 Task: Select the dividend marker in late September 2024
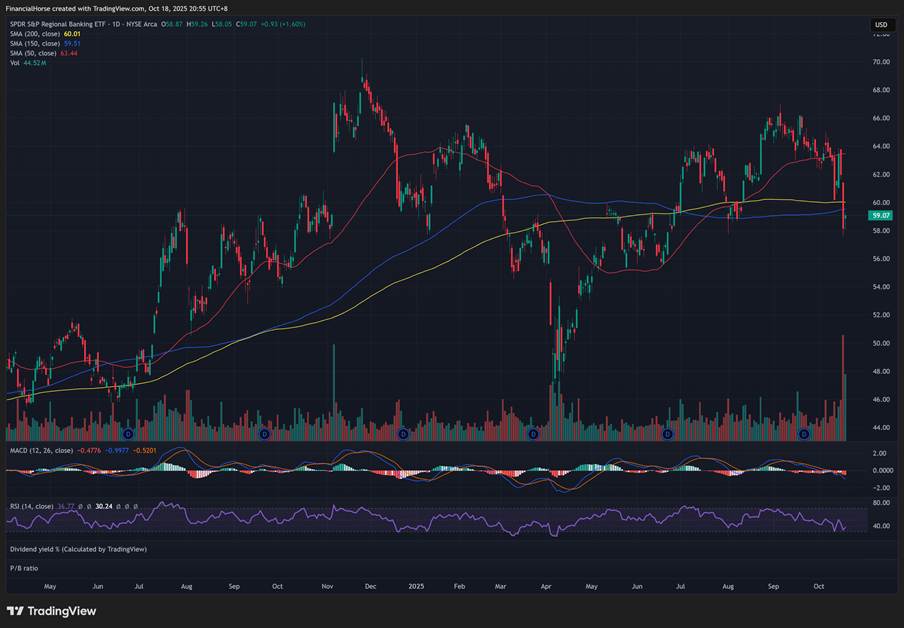point(264,434)
